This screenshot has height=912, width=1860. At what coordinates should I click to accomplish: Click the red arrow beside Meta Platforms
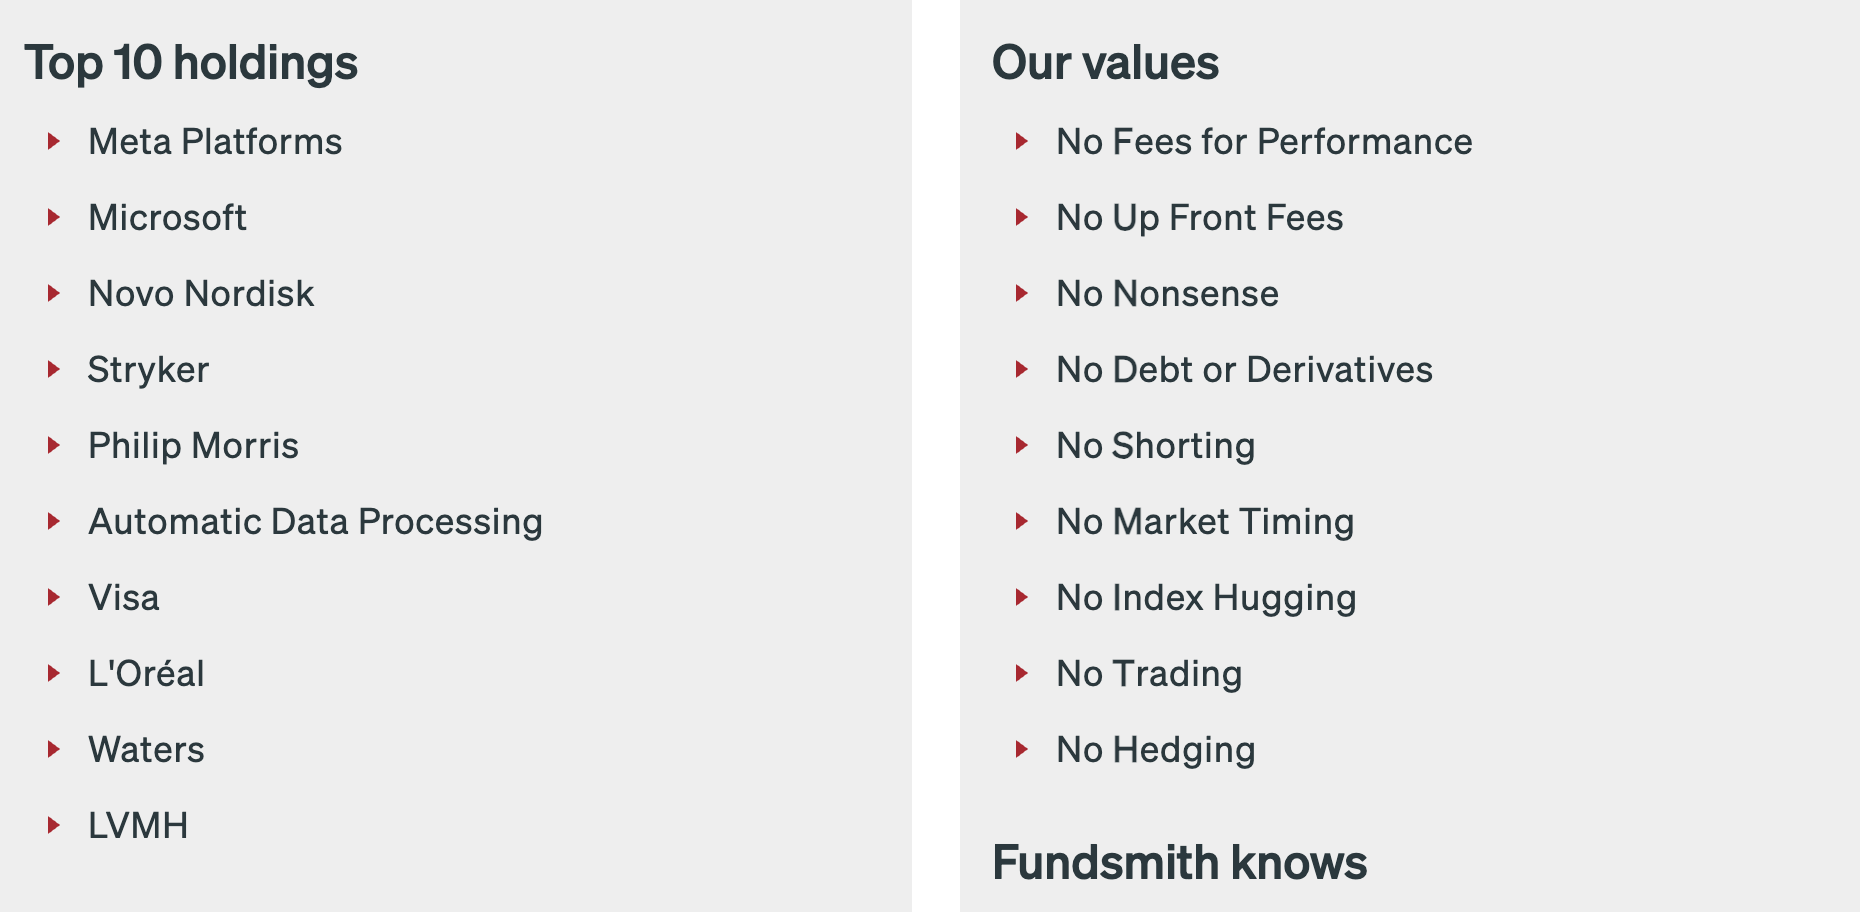point(54,141)
